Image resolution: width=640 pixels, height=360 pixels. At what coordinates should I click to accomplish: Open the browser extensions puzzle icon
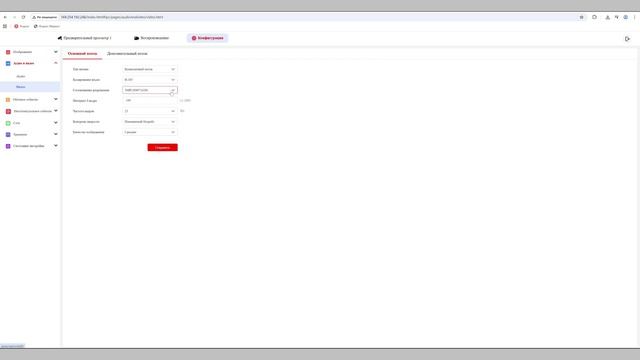(x=594, y=17)
